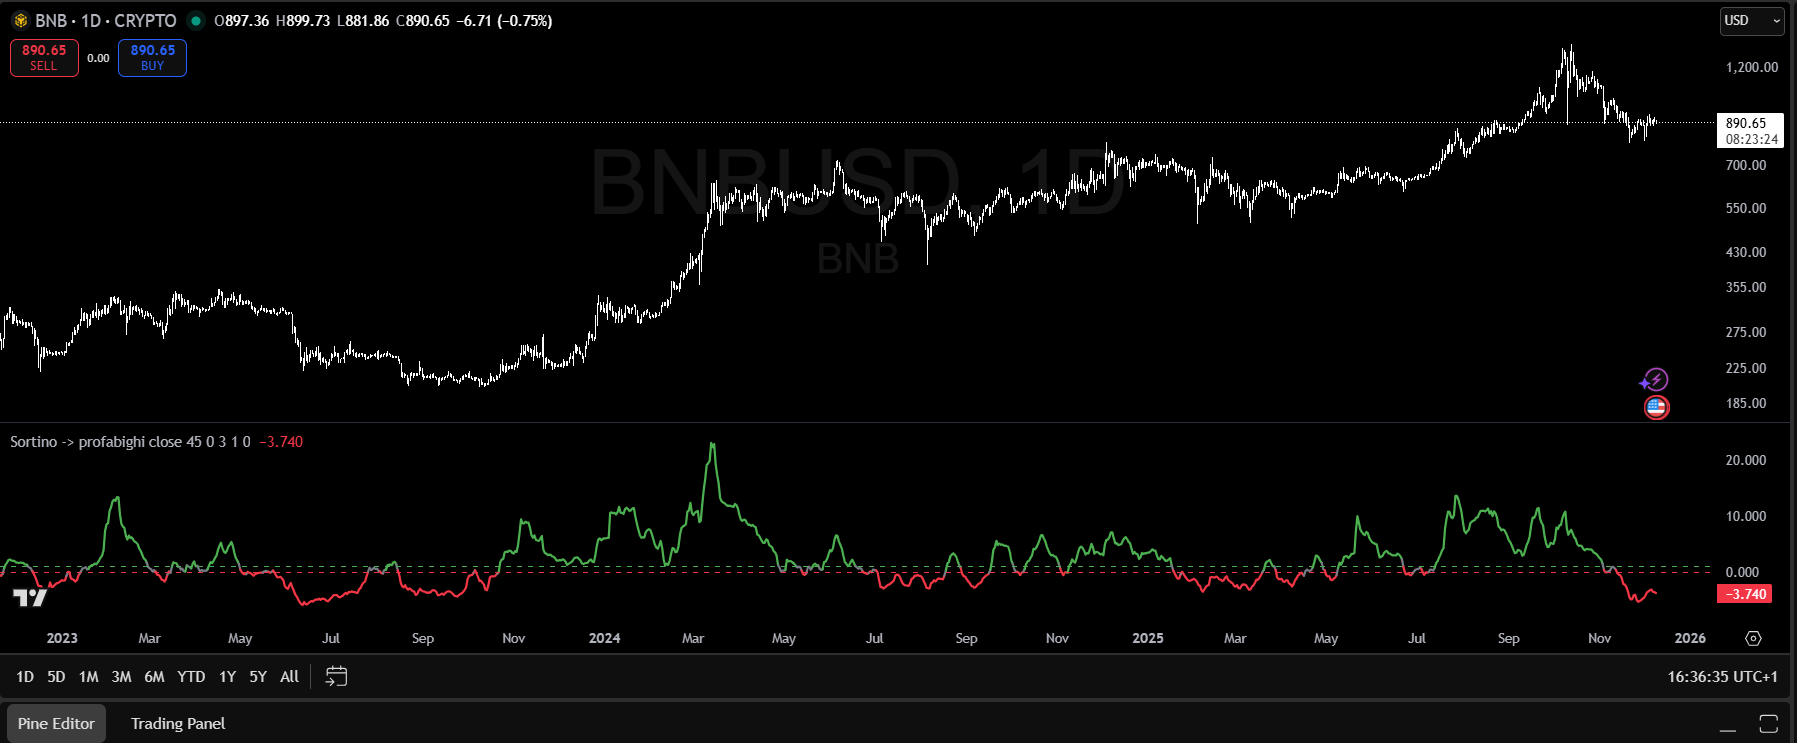1797x743 pixels.
Task: Click the BNB coin logo icon
Action: click(x=20, y=21)
